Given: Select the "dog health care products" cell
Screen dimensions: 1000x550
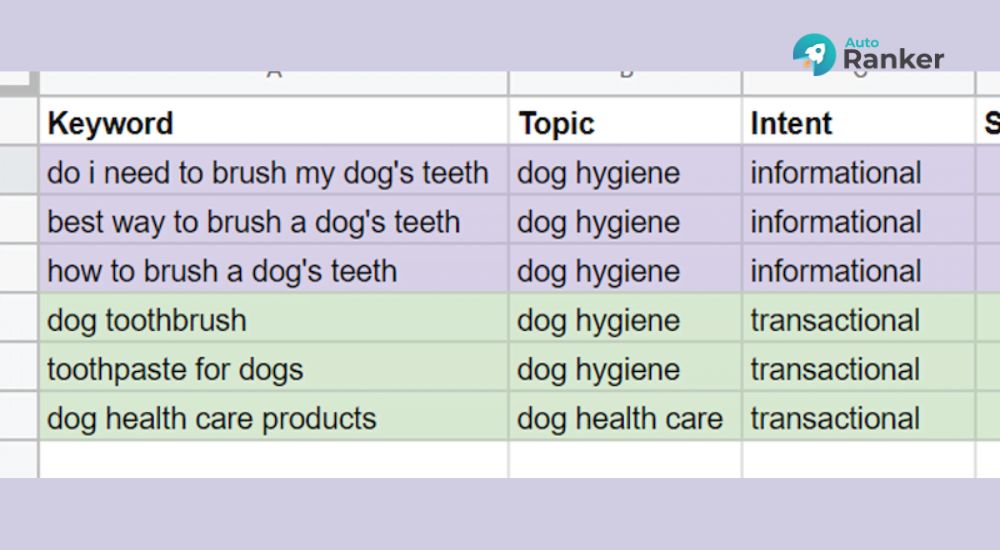Looking at the screenshot, I should coord(274,416).
